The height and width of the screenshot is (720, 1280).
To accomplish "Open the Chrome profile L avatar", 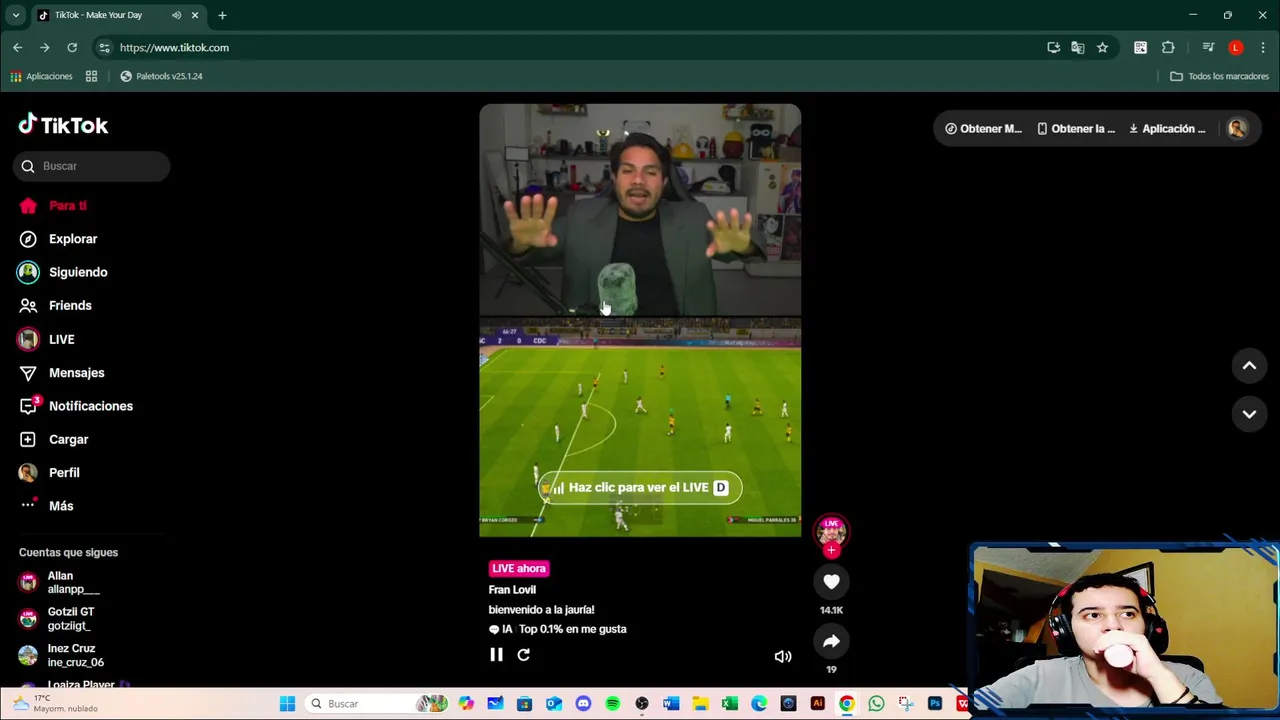I will point(1236,47).
